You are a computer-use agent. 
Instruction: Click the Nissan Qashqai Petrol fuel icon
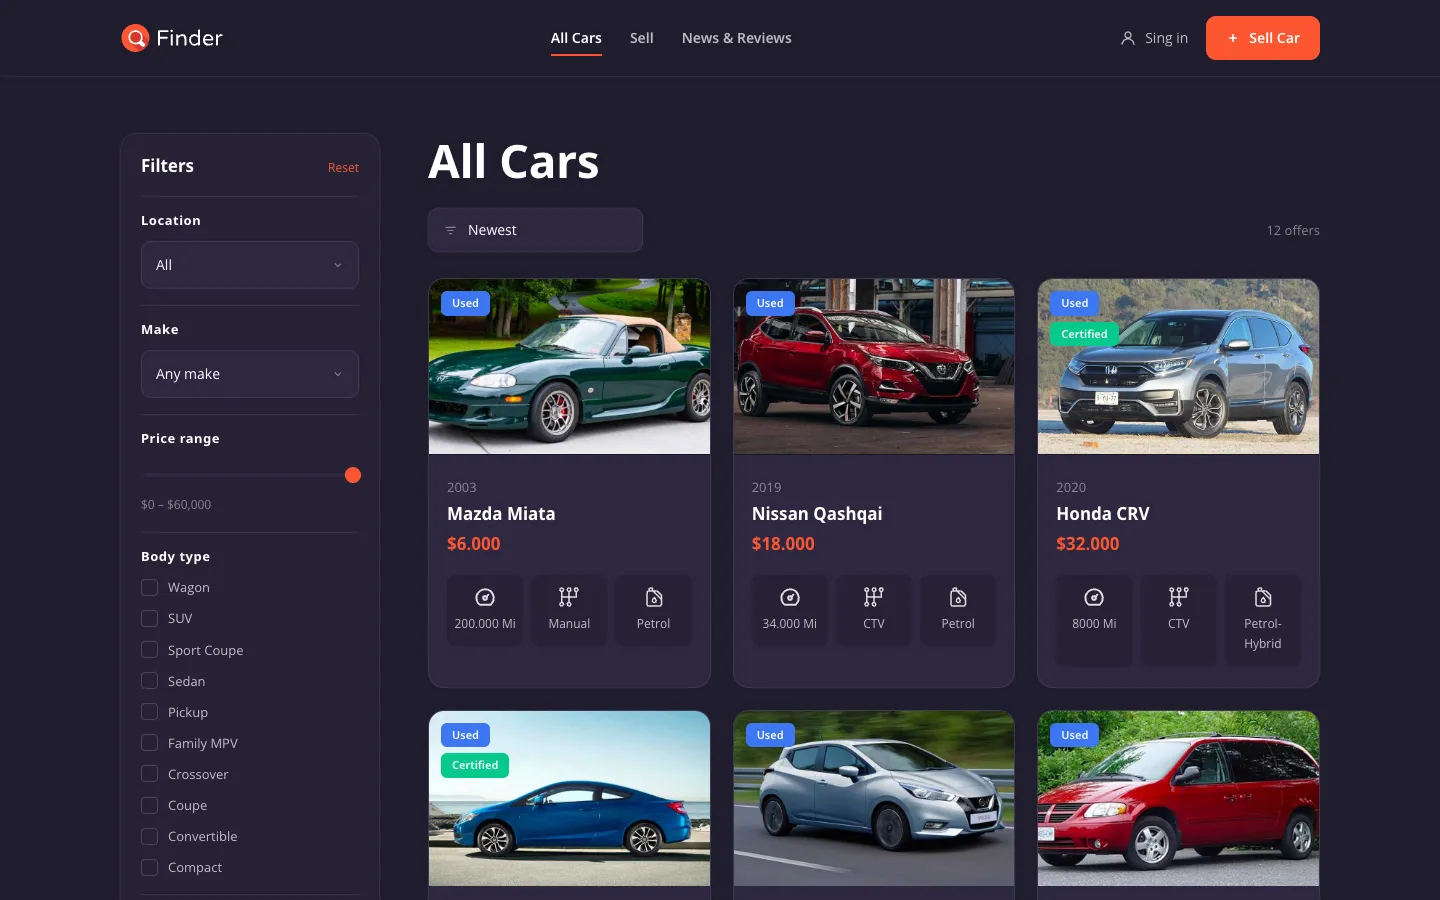coord(958,597)
